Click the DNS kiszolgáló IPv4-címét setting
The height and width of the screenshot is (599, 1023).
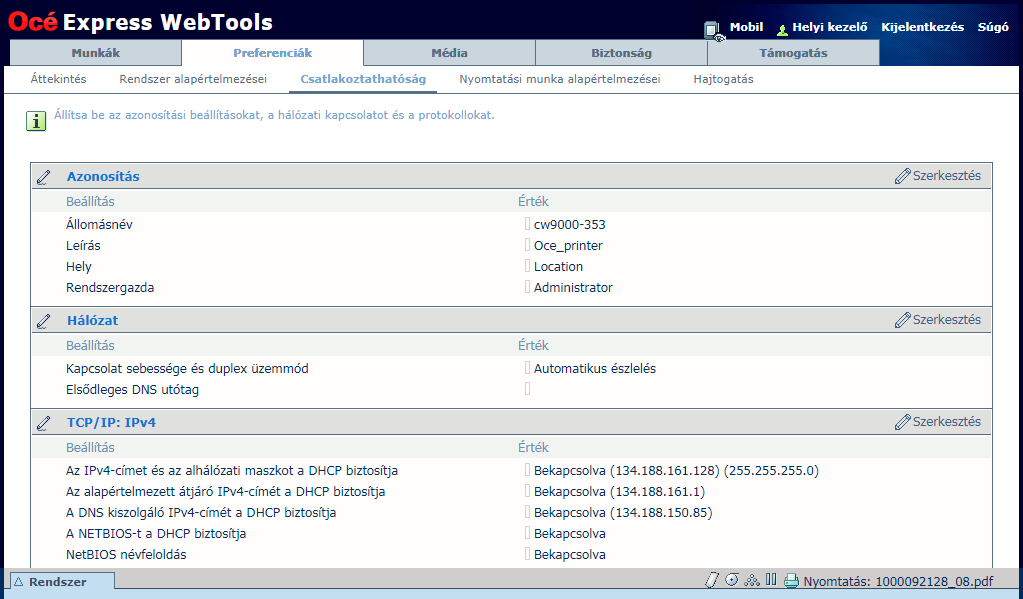pos(201,512)
